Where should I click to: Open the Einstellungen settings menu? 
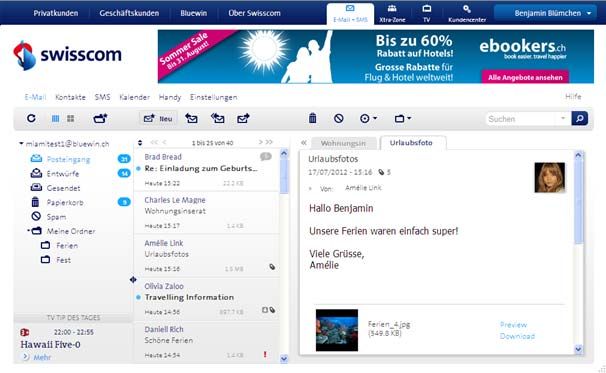click(213, 97)
